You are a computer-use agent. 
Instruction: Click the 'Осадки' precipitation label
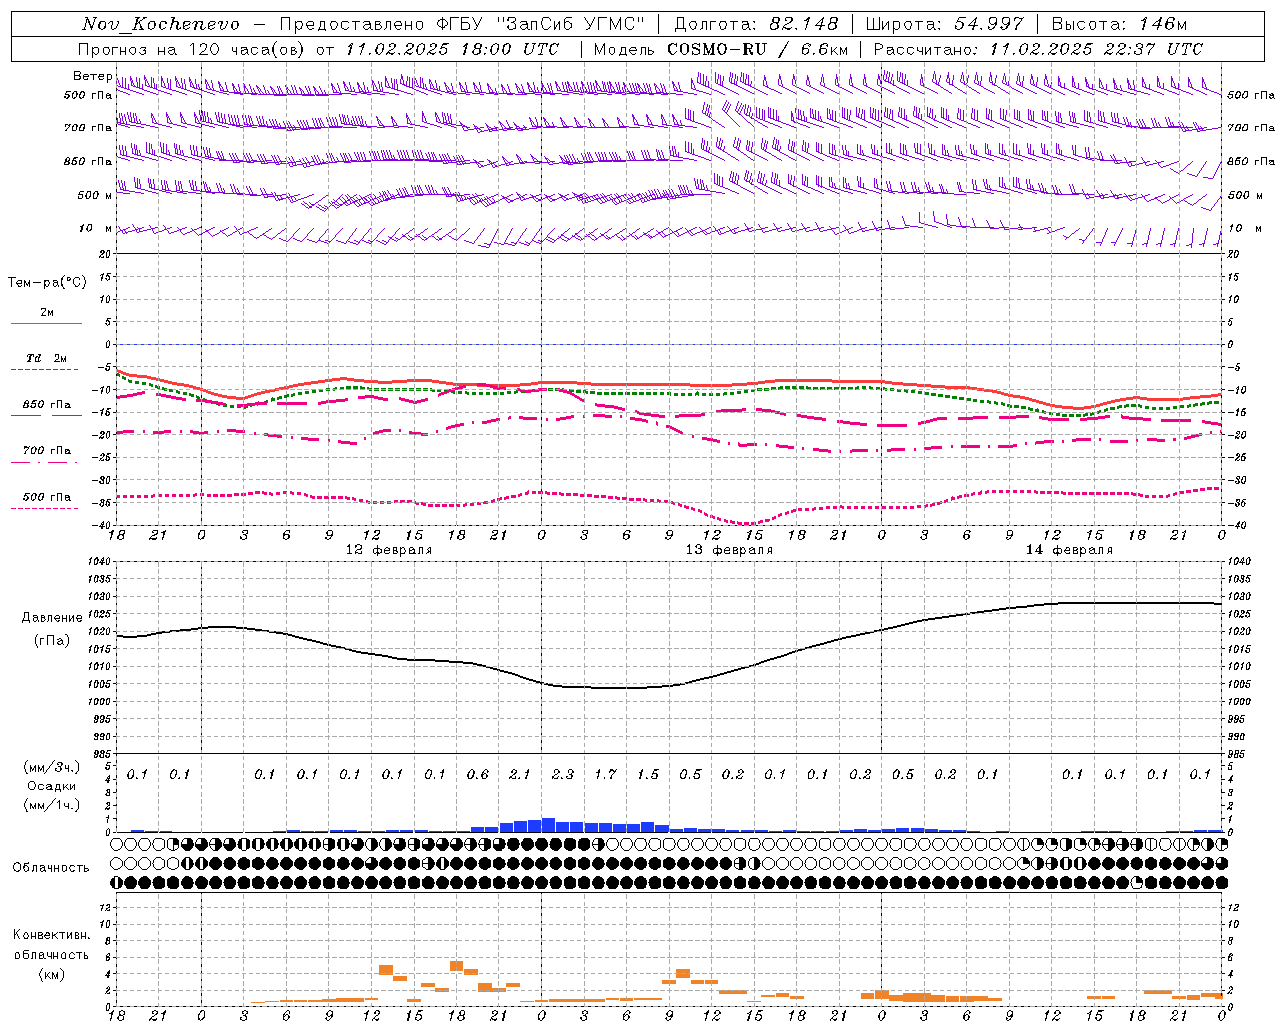pyautogui.click(x=51, y=786)
